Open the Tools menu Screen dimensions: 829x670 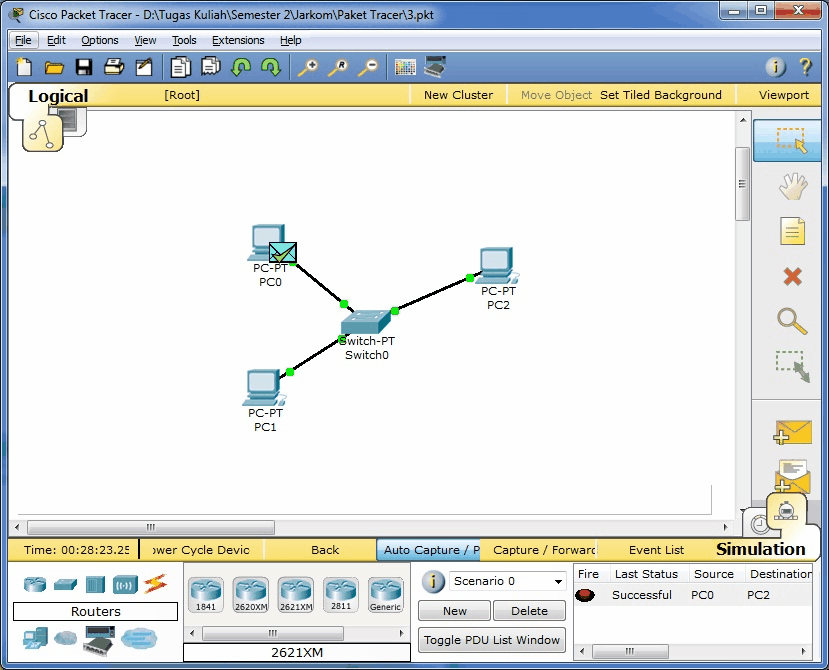pos(184,40)
